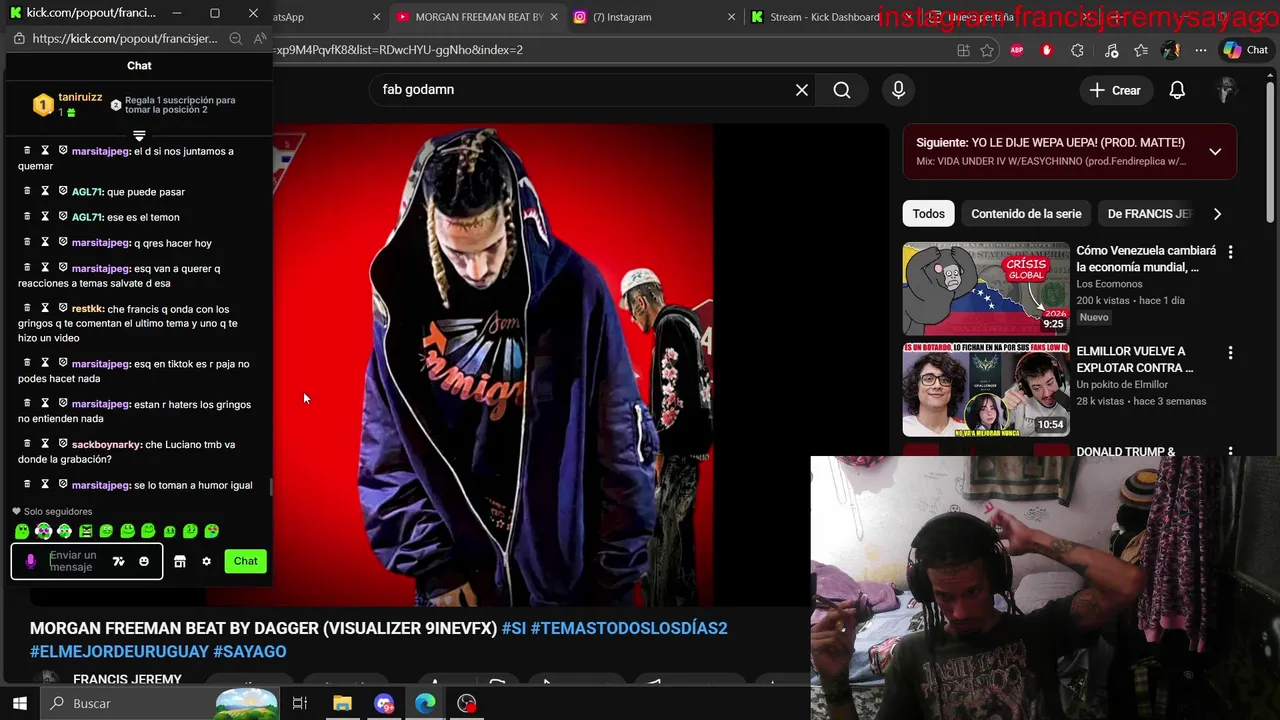Image resolution: width=1280 pixels, height=720 pixels.
Task: Ban marsitajpeg on "se lo toman a humor"
Action: 63,484
